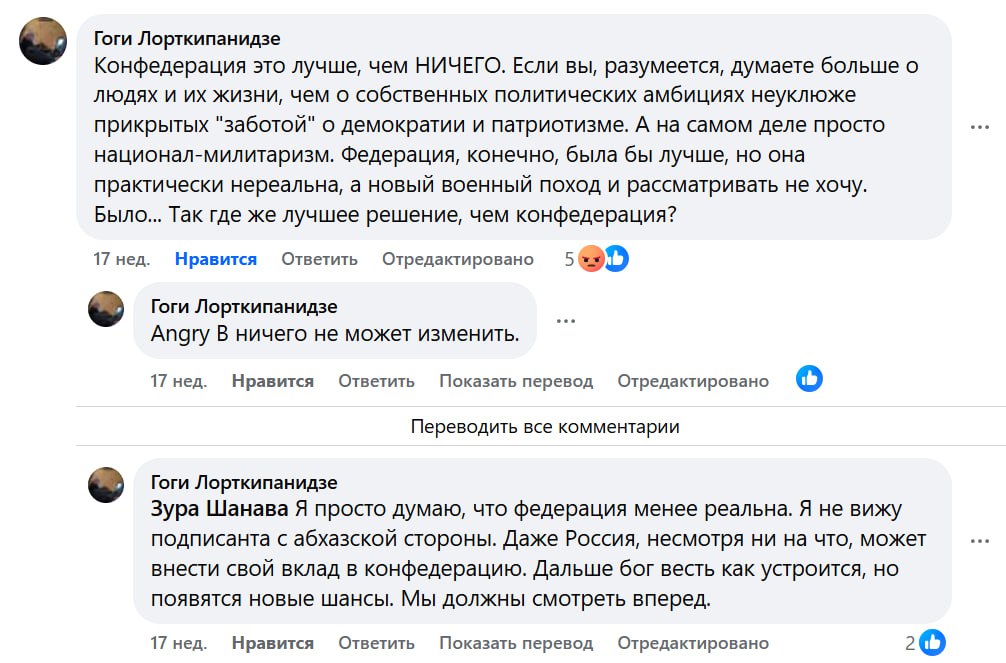This screenshot has width=1006, height=663.
Task: Toggle "Нравится" on the first comment
Action: coord(216,259)
